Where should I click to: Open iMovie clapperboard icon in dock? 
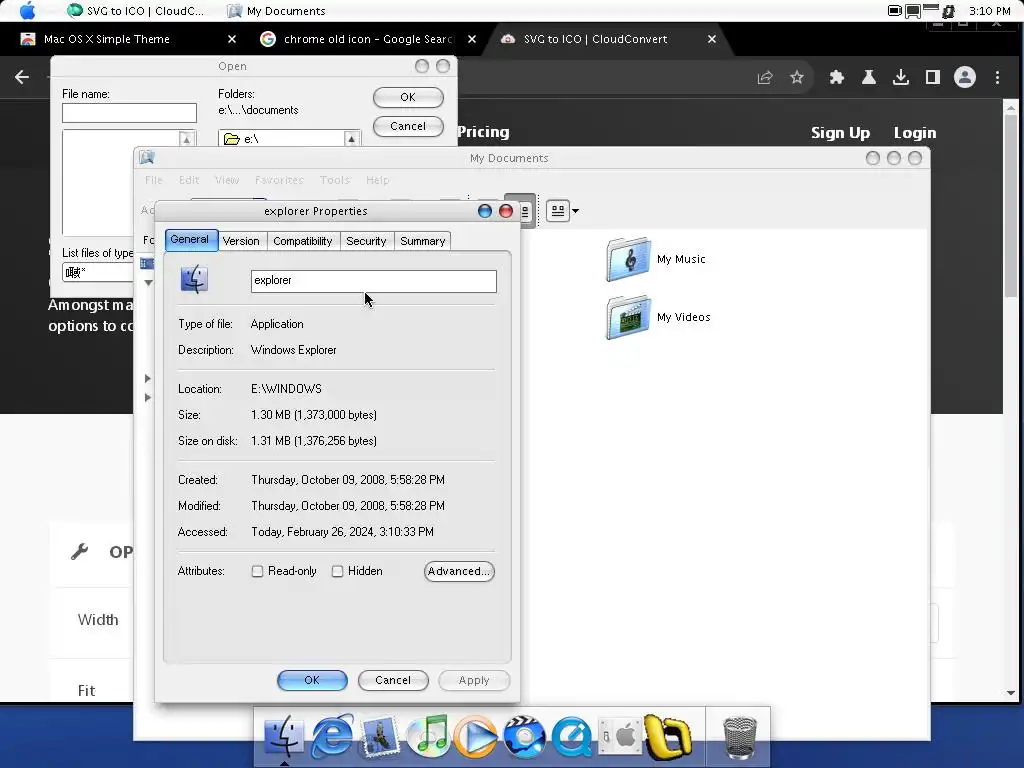524,737
